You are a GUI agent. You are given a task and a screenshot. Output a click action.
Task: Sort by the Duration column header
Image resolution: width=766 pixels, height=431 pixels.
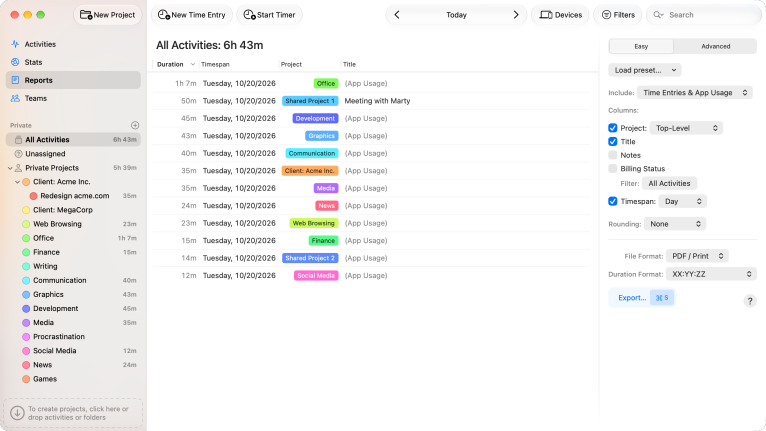point(175,64)
